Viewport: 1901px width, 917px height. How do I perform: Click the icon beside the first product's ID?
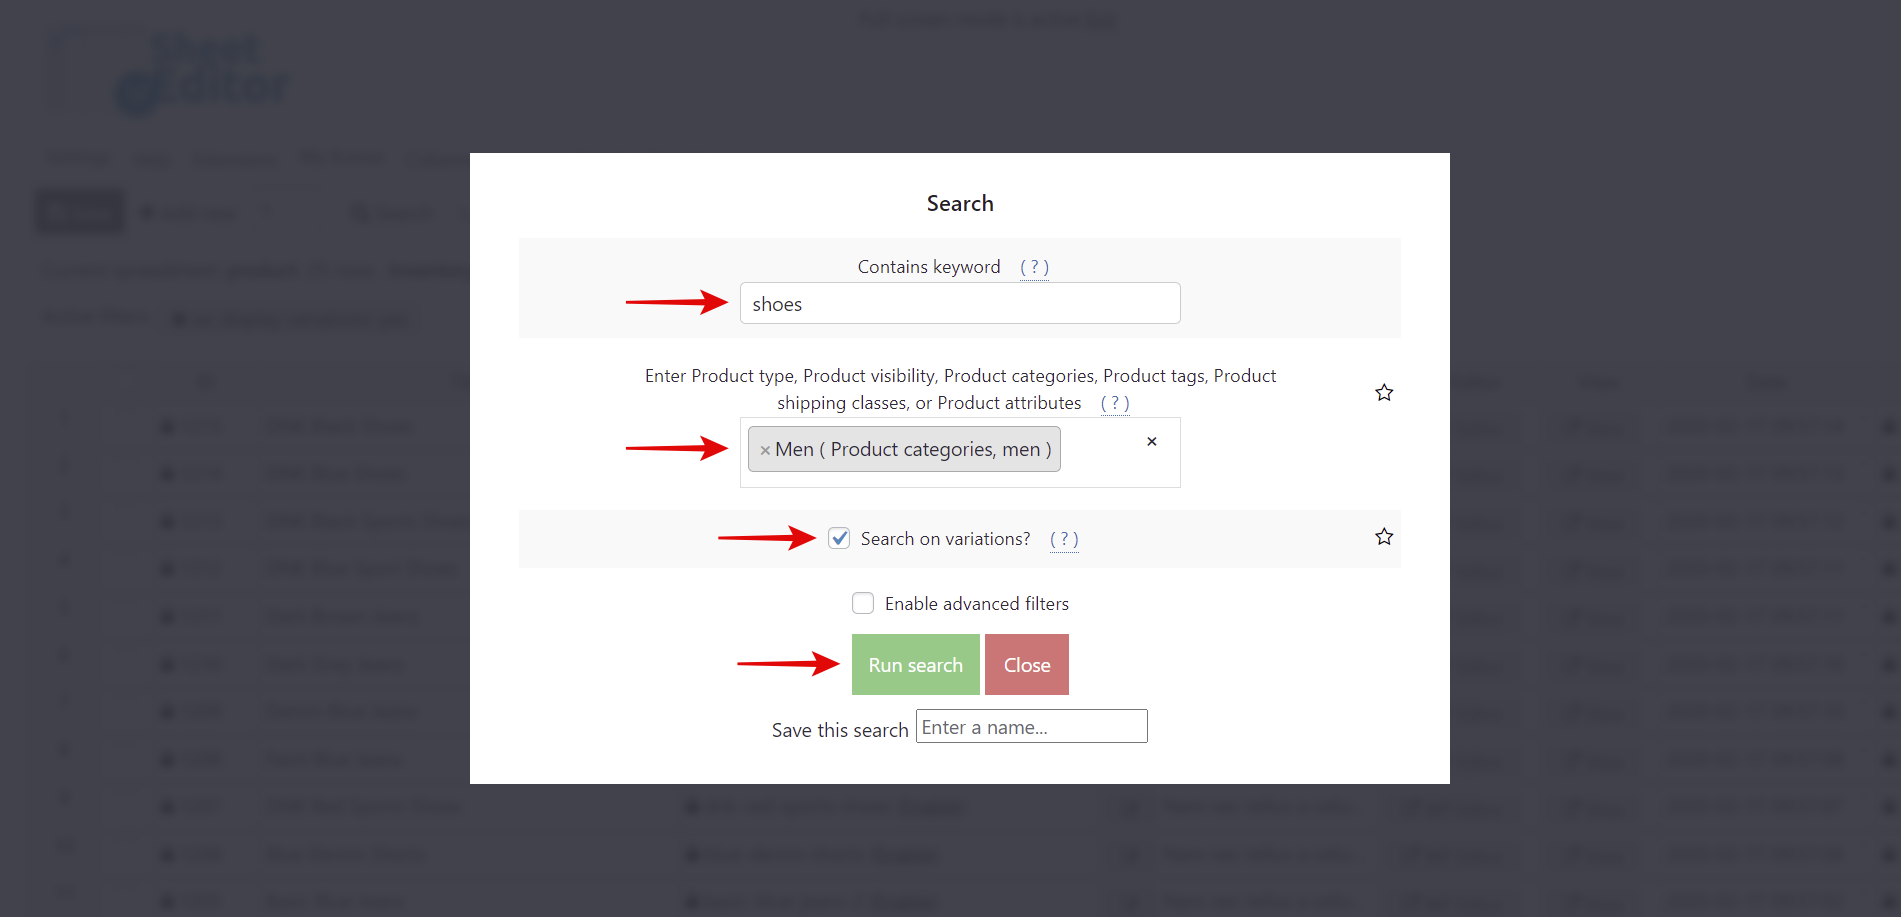(x=166, y=425)
